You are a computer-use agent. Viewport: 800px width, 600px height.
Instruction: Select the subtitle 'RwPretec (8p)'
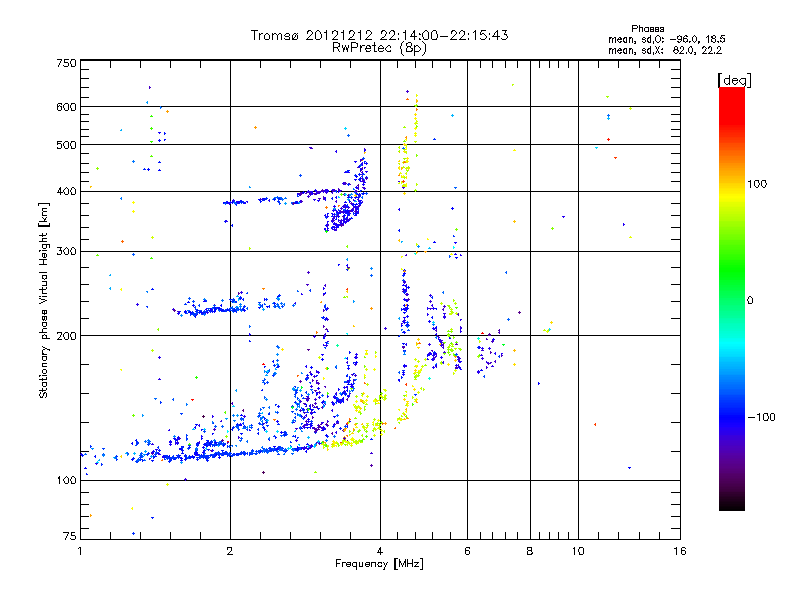(379, 48)
